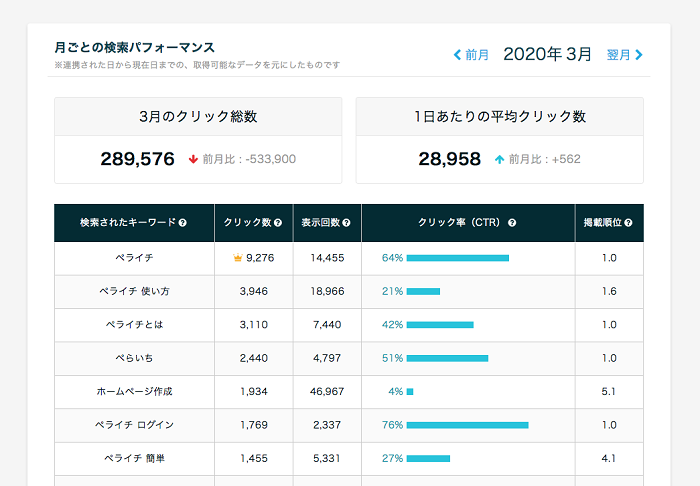The image size is (700, 486).
Task: Click the 1日あたりの平均クリック数 card heading
Action: pos(500,116)
